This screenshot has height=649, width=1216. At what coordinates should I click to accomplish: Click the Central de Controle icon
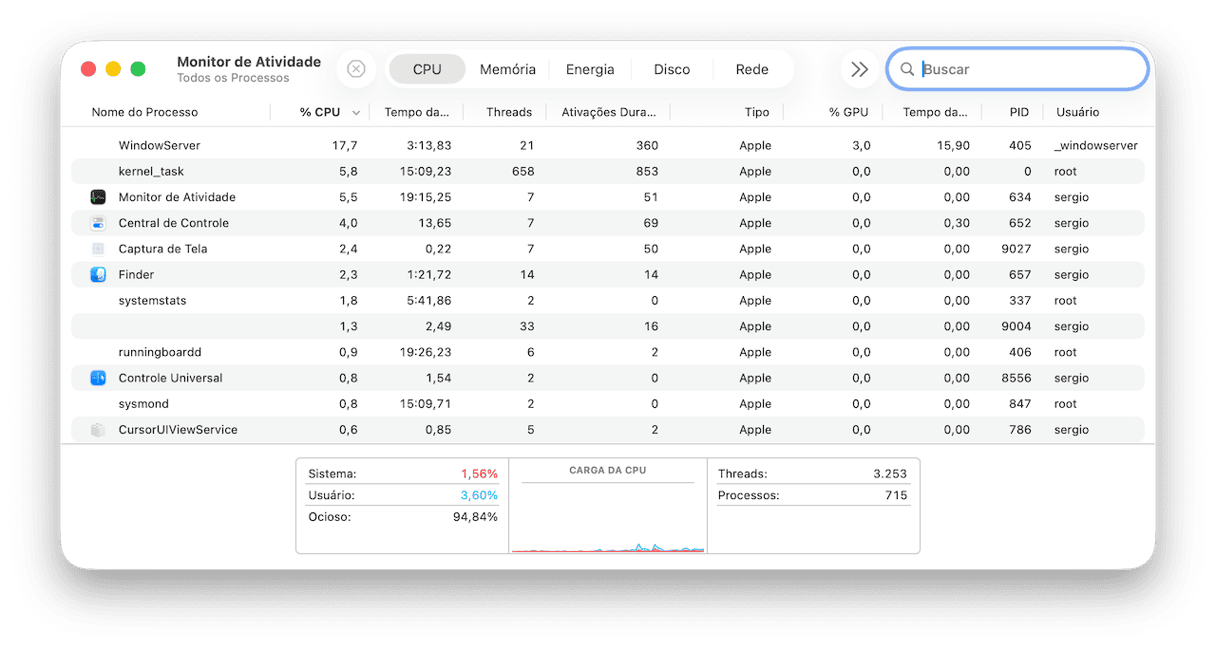(x=98, y=223)
